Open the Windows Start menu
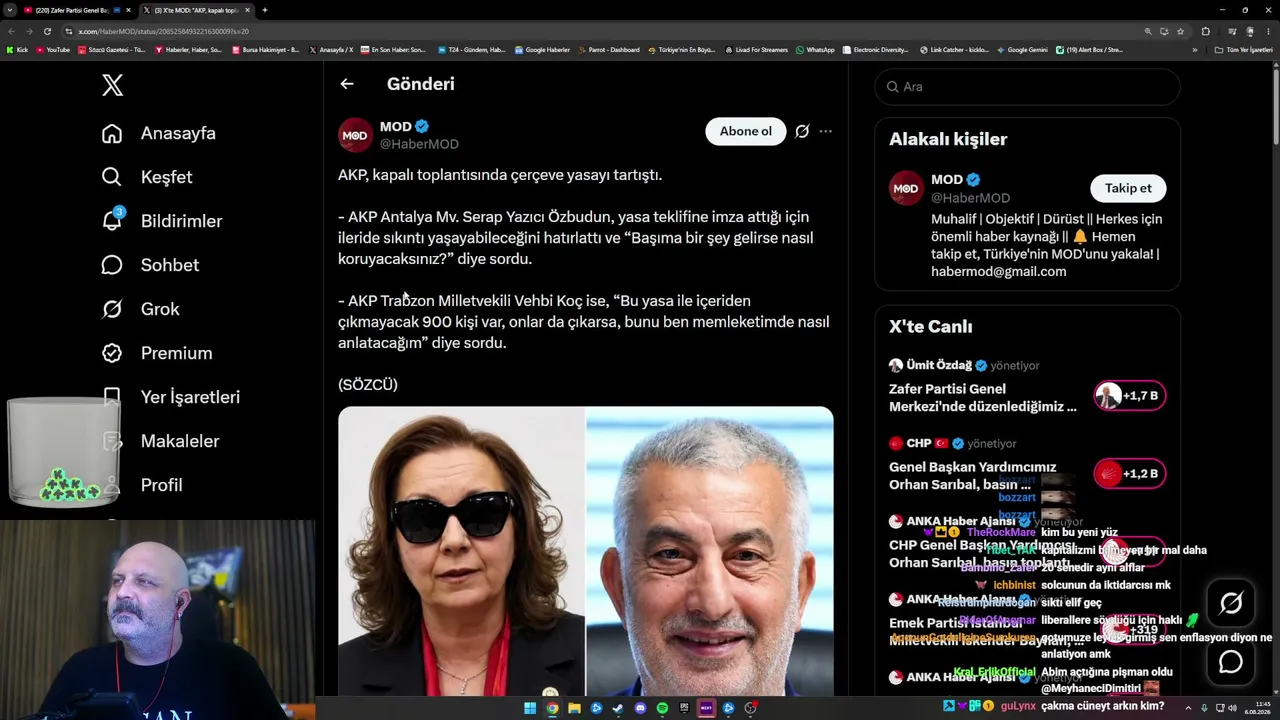Image resolution: width=1280 pixels, height=720 pixels. click(530, 708)
